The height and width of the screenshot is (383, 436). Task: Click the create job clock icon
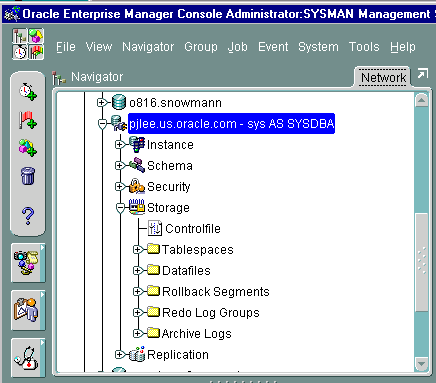pyautogui.click(x=27, y=92)
